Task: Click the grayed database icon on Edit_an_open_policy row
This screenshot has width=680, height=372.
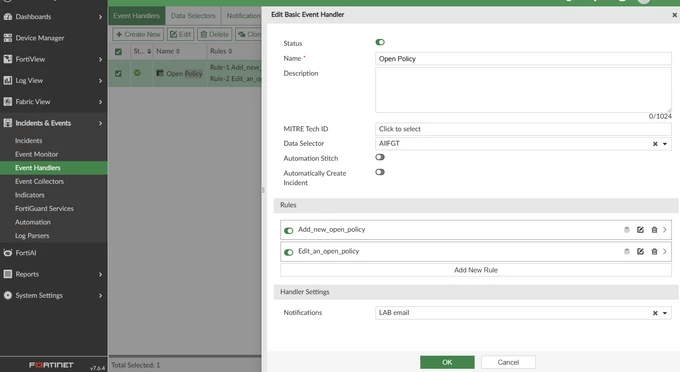Action: click(x=627, y=251)
